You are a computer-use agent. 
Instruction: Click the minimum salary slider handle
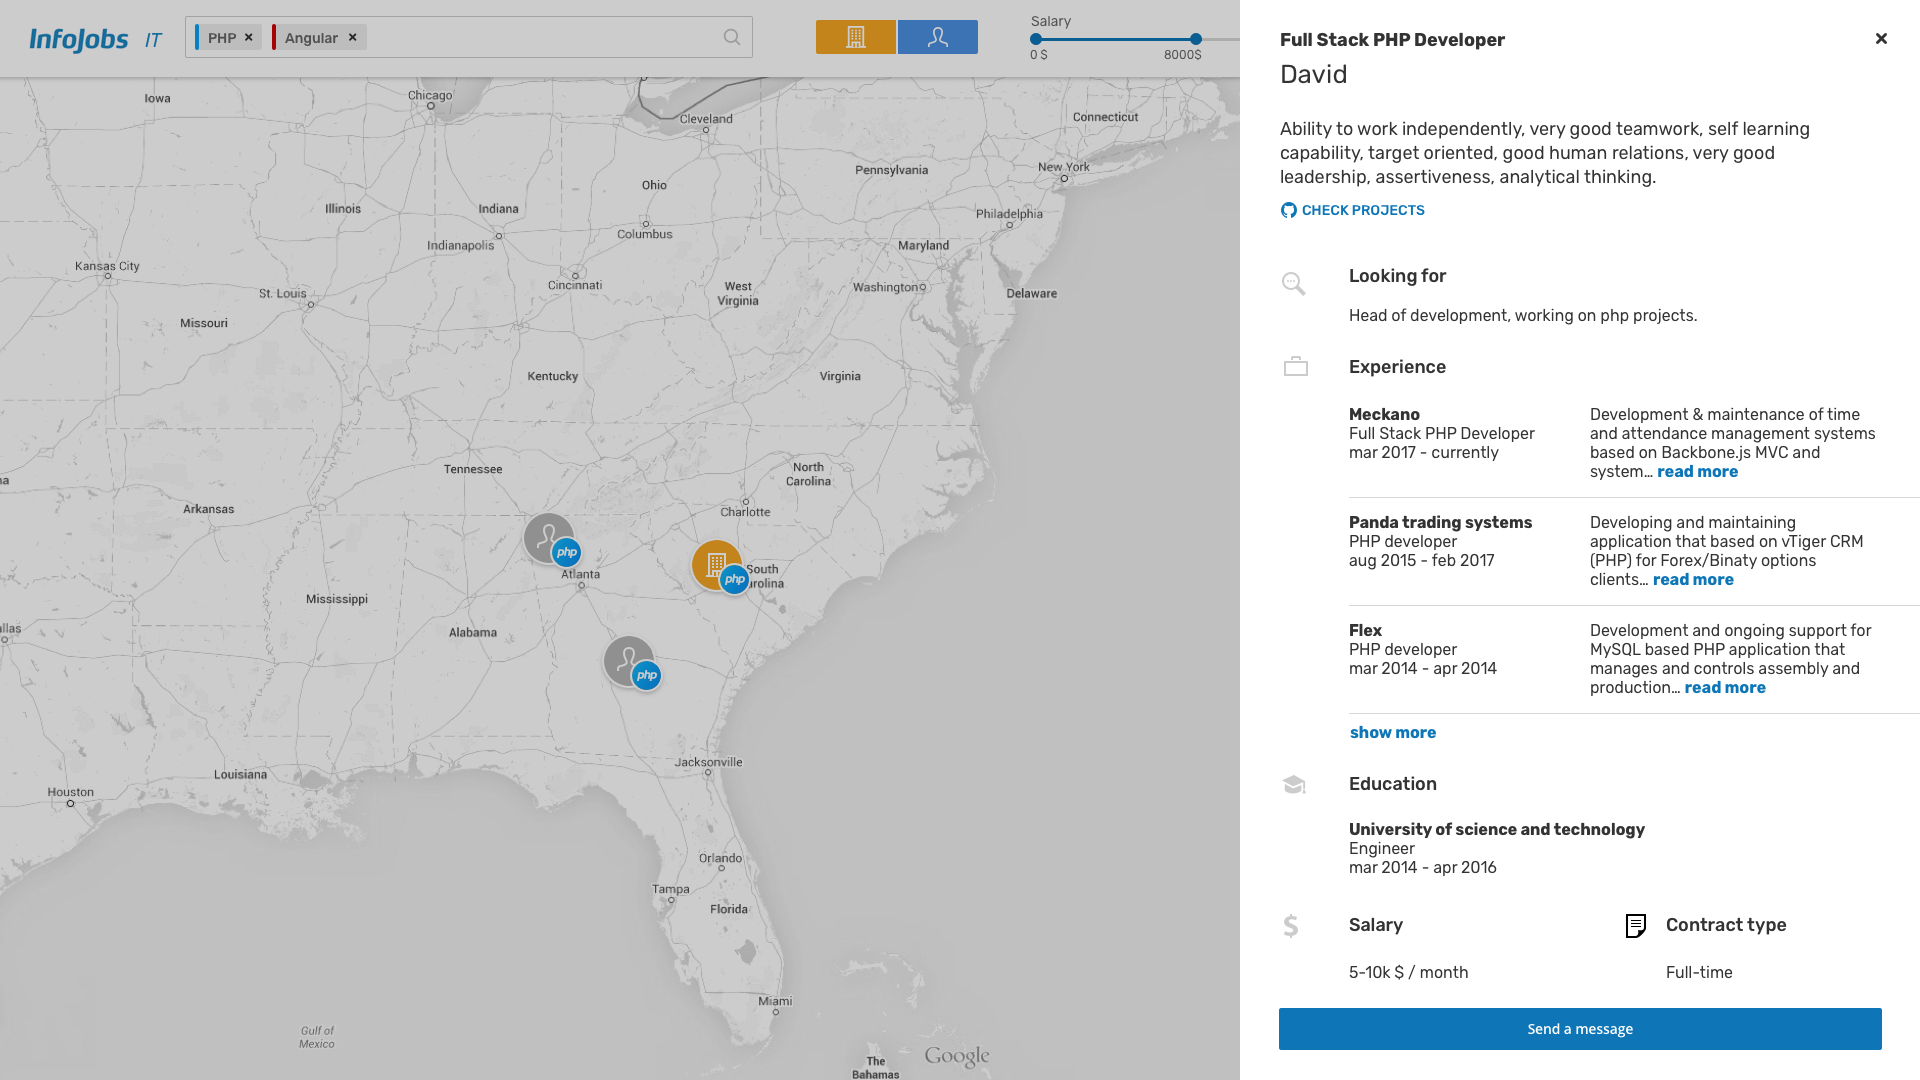pyautogui.click(x=1036, y=39)
